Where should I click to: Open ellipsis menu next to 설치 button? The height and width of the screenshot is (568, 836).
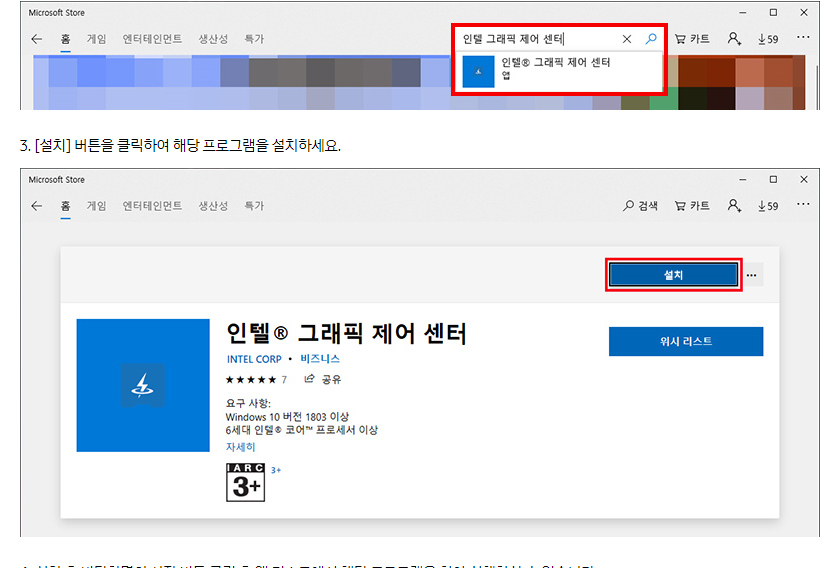click(x=752, y=275)
